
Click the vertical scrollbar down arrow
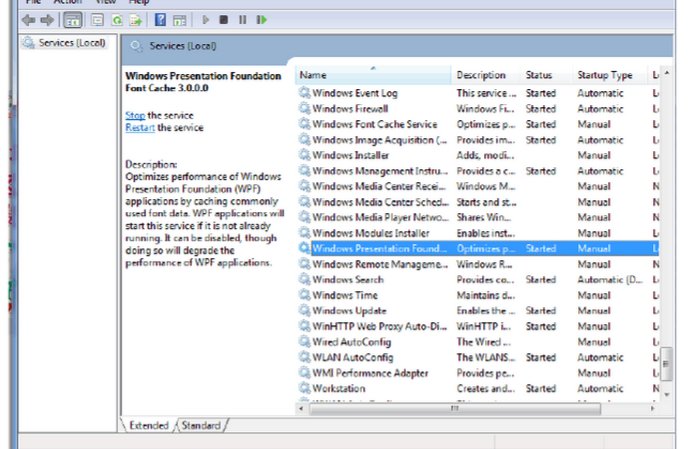667,394
